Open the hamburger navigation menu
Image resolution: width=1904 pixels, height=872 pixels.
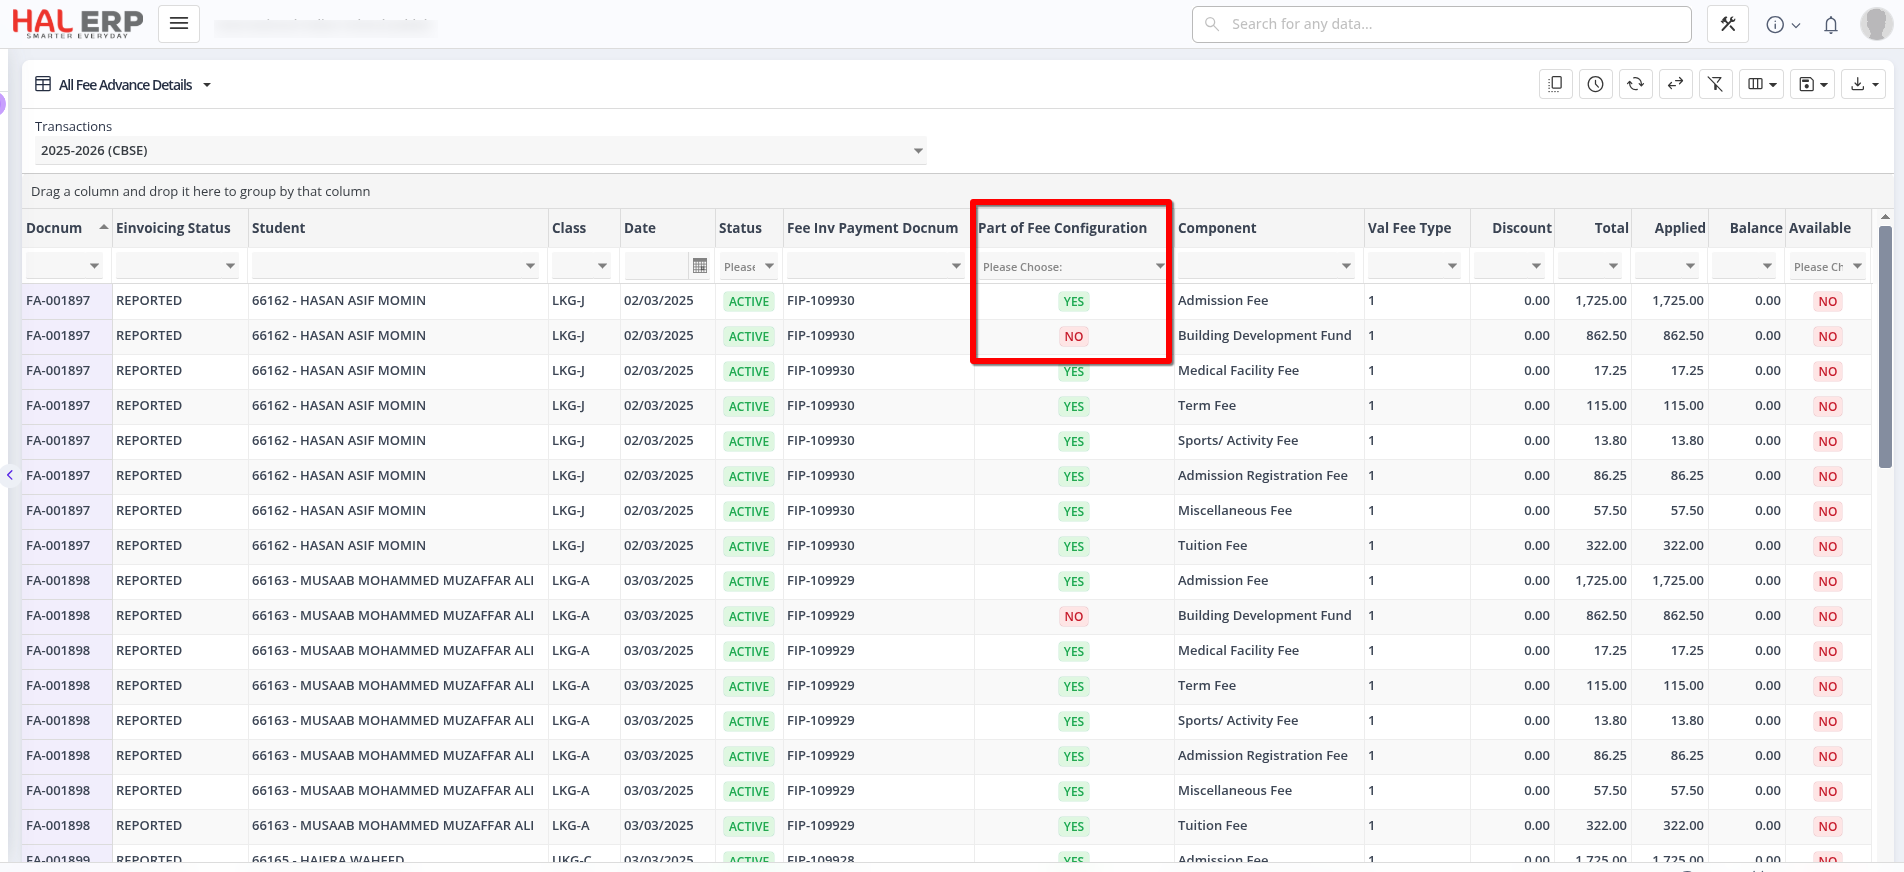pyautogui.click(x=179, y=24)
